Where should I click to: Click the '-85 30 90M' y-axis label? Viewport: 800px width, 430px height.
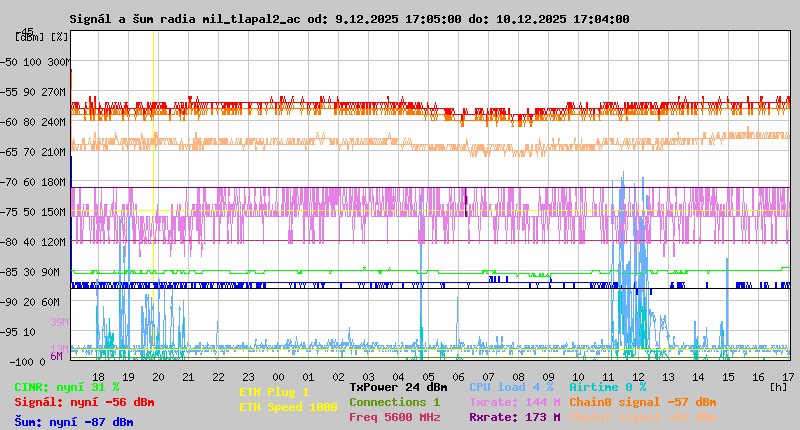[x=31, y=272]
